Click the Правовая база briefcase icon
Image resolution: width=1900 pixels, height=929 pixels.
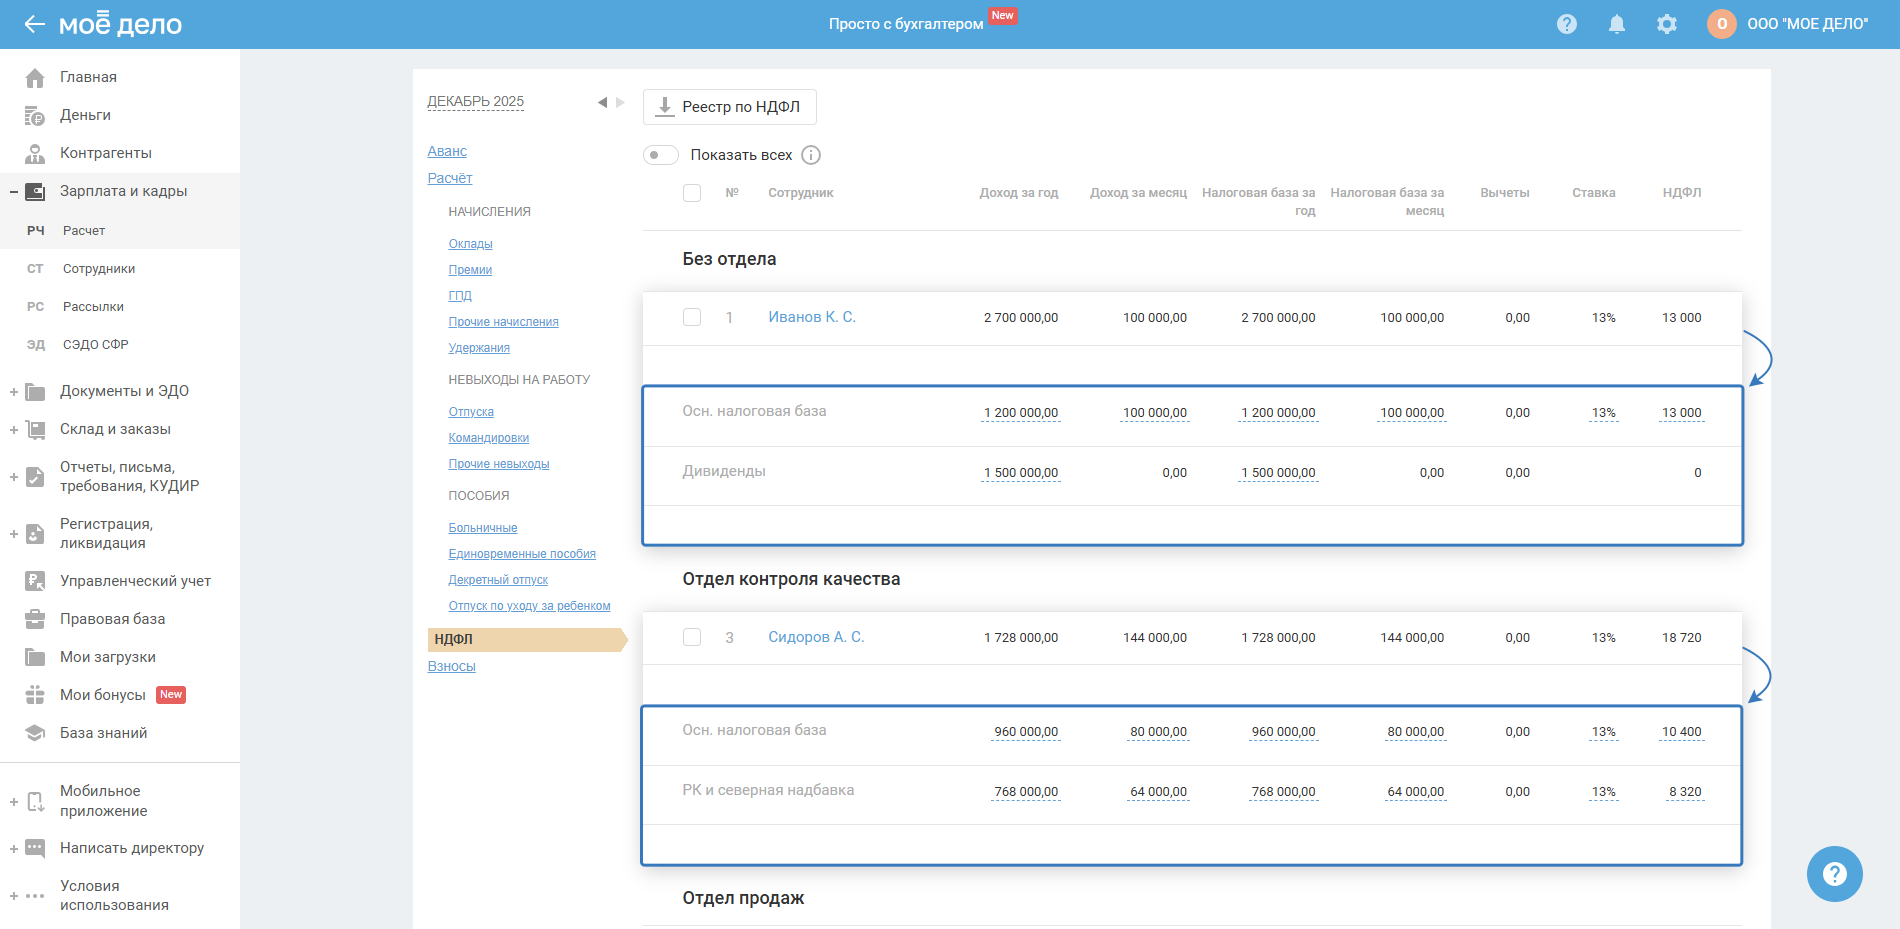(x=35, y=619)
